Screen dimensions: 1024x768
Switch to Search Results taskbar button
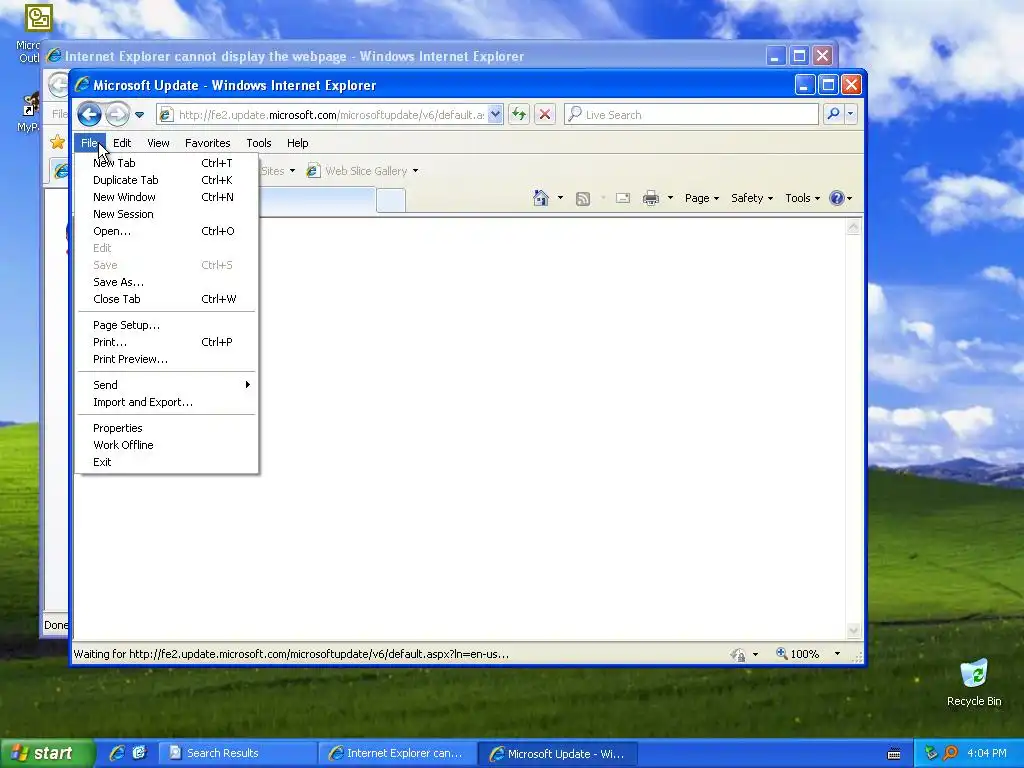(x=236, y=754)
